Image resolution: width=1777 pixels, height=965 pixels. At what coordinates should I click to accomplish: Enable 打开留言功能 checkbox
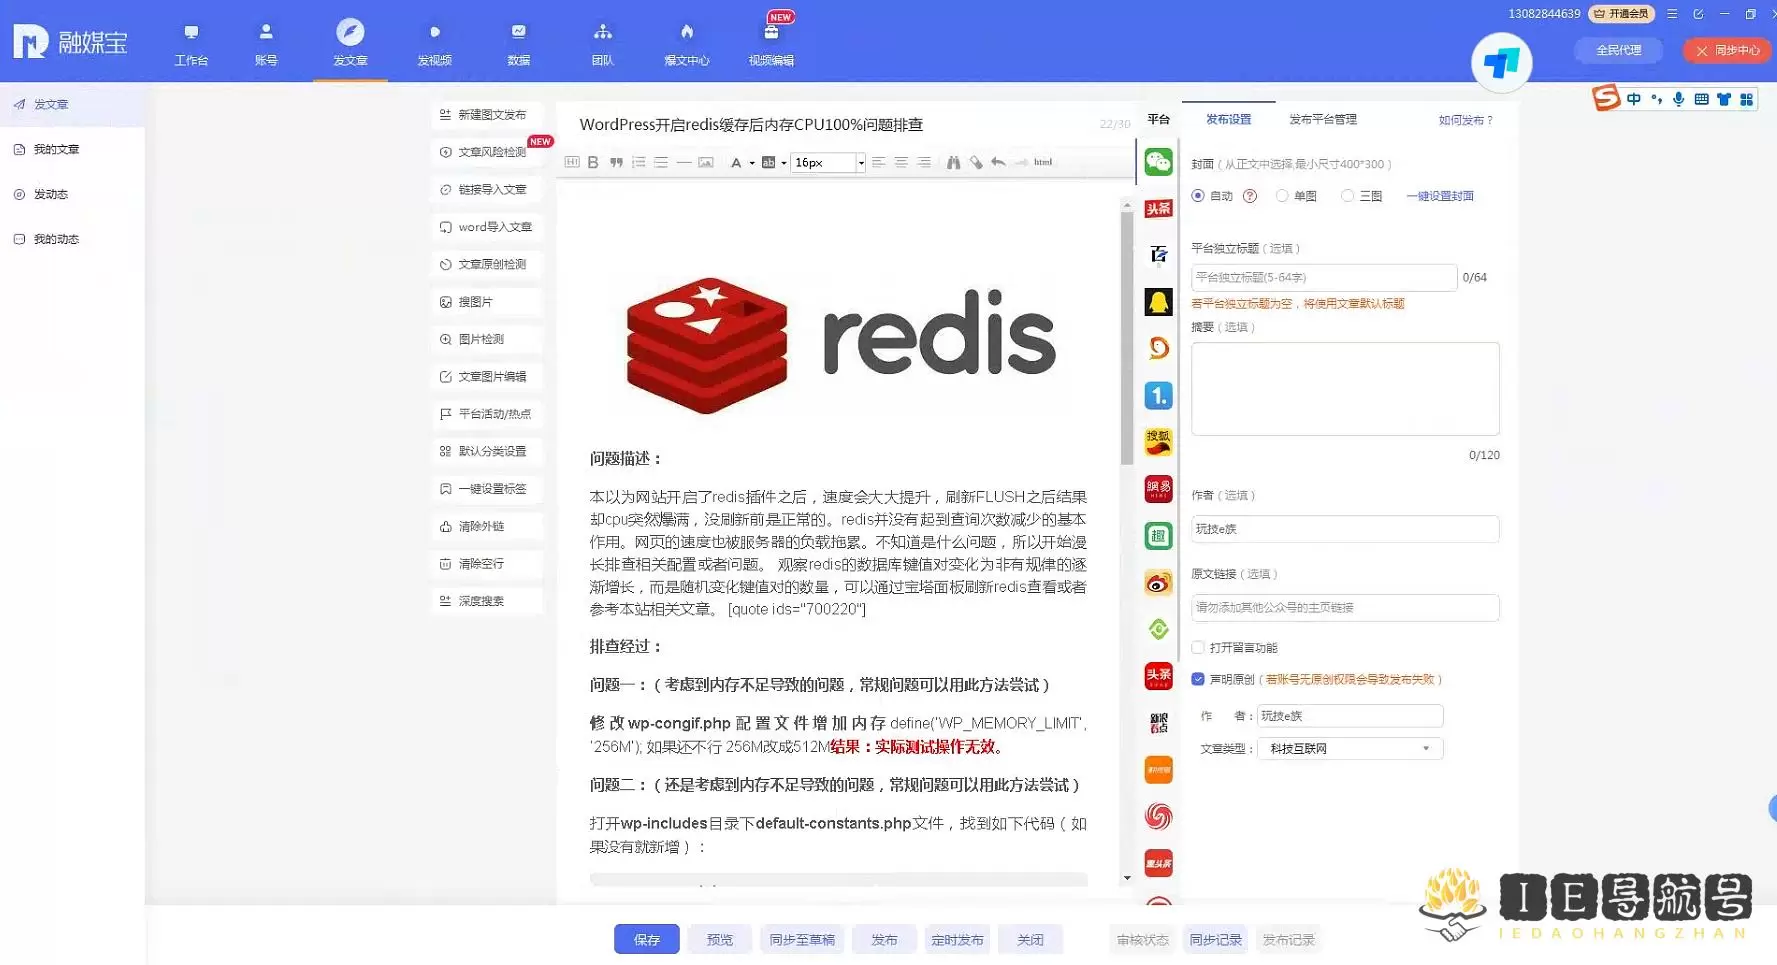[1198, 648]
